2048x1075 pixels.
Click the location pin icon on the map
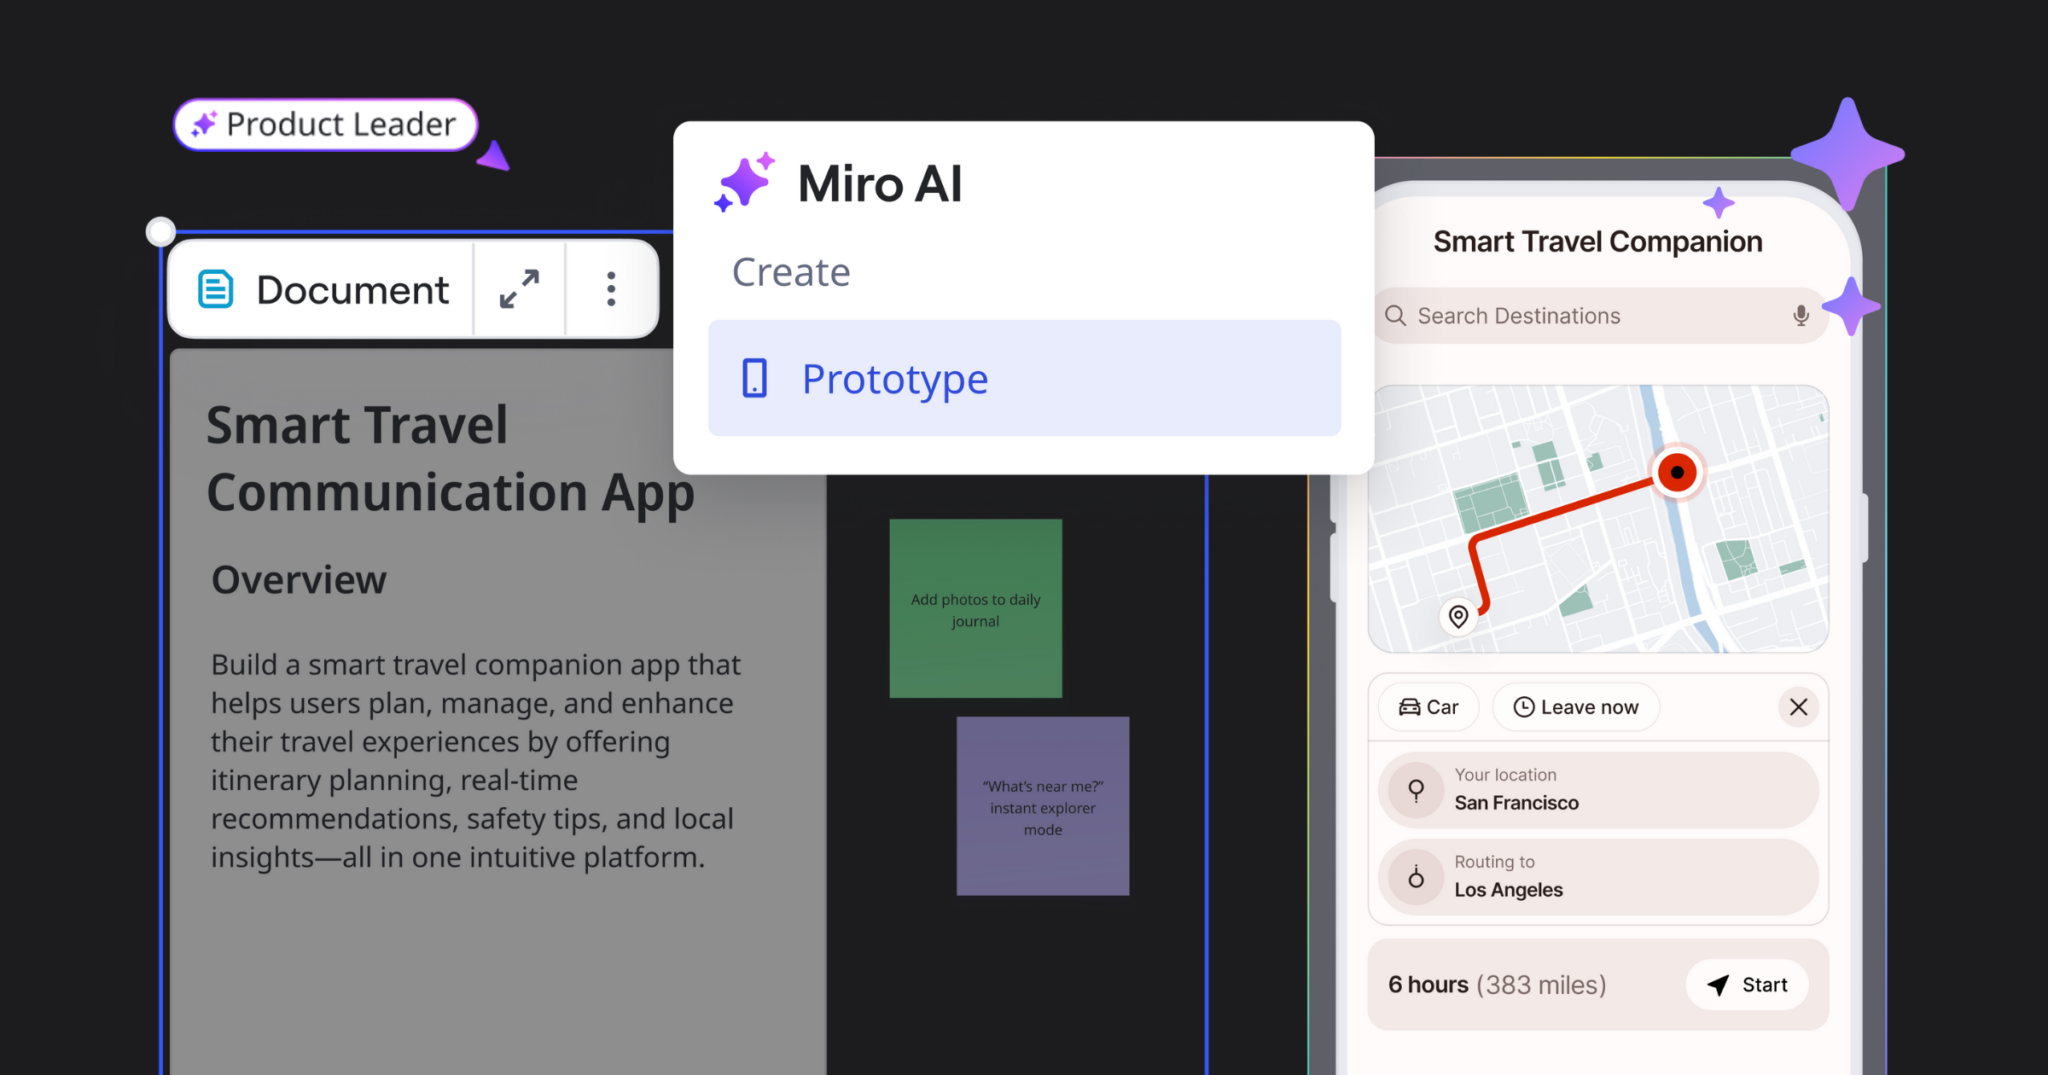pyautogui.click(x=1457, y=617)
